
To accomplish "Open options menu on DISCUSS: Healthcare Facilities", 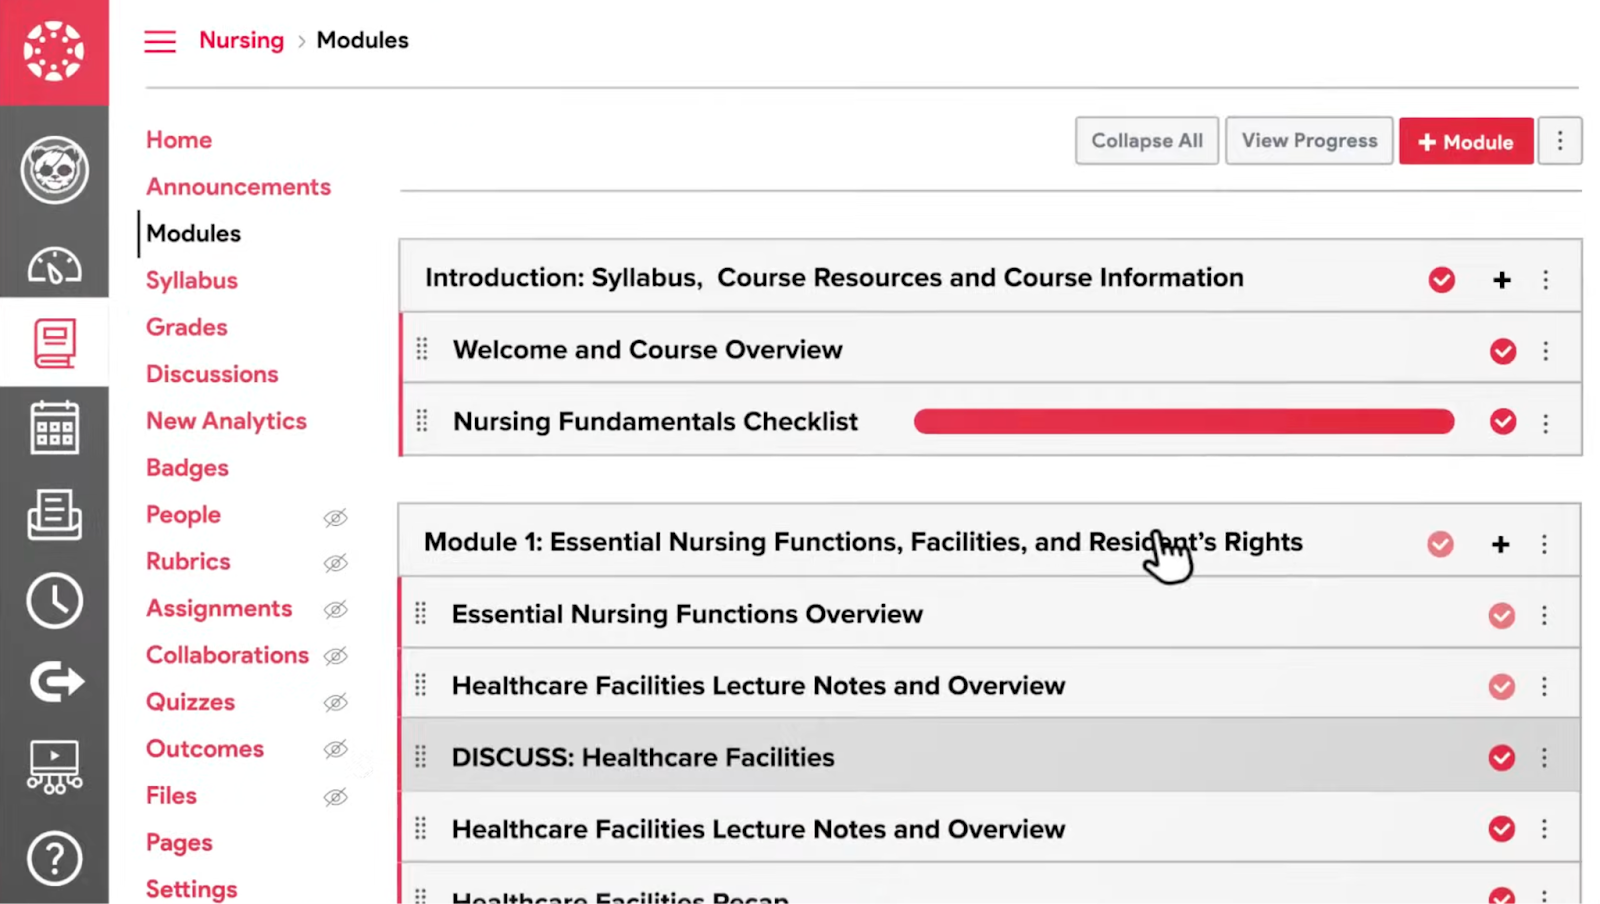I will (1545, 758).
